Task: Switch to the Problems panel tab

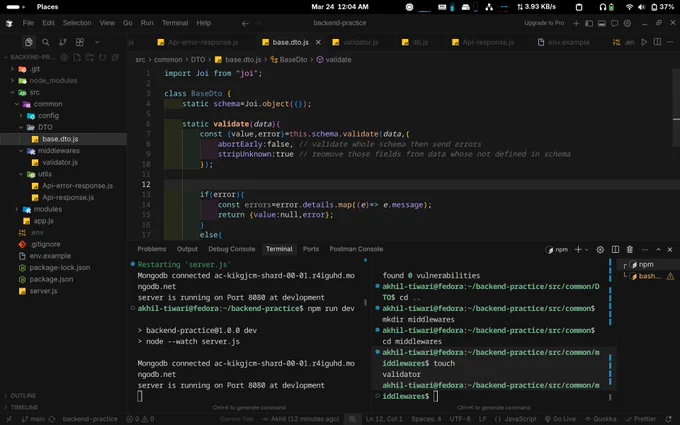Action: click(152, 249)
